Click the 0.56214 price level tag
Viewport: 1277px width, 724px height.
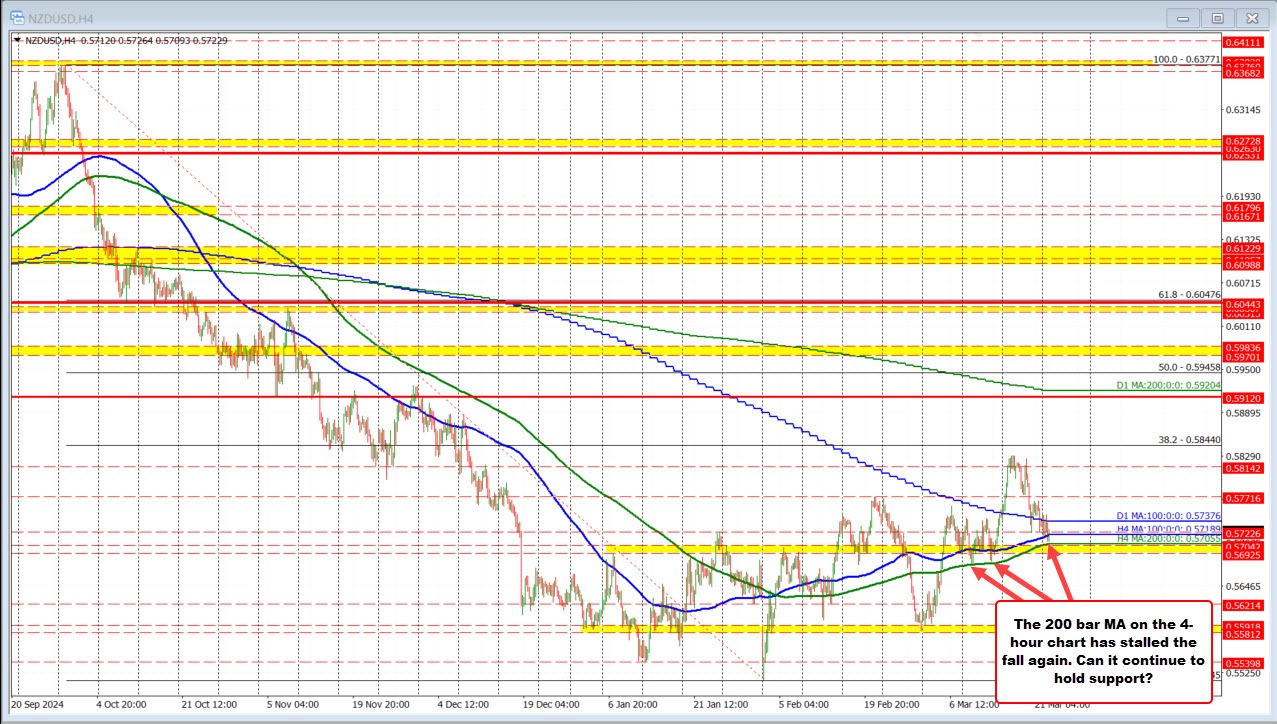pos(1243,605)
